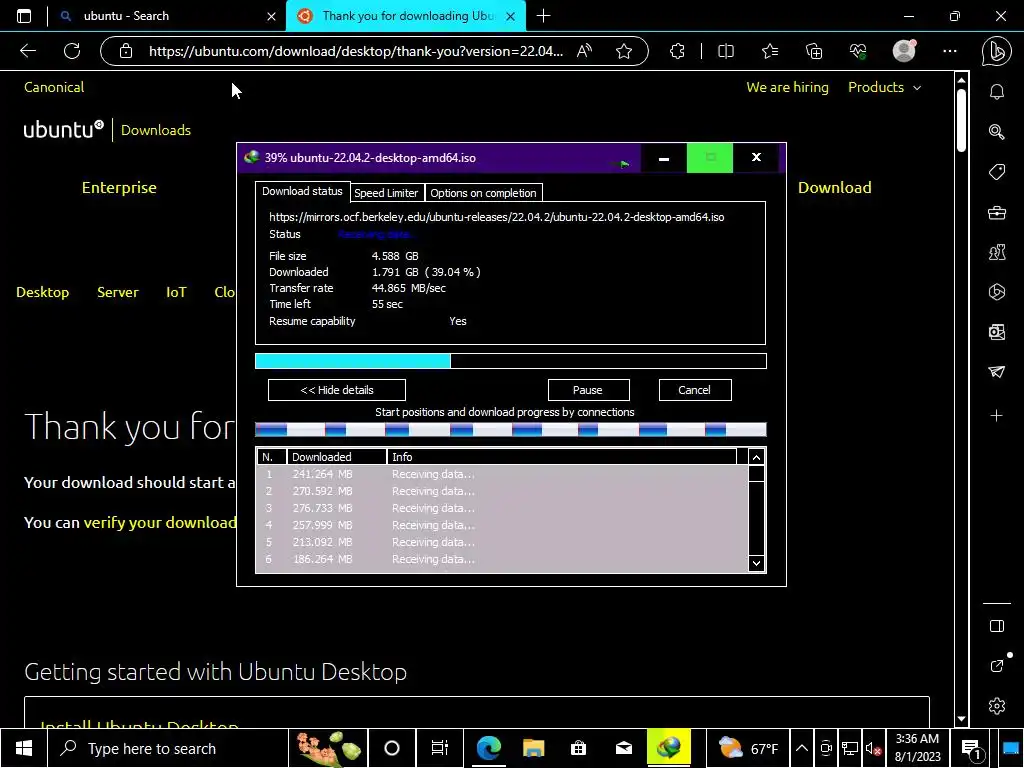Open the IoT downloads link
This screenshot has width=1024, height=768.
[176, 292]
